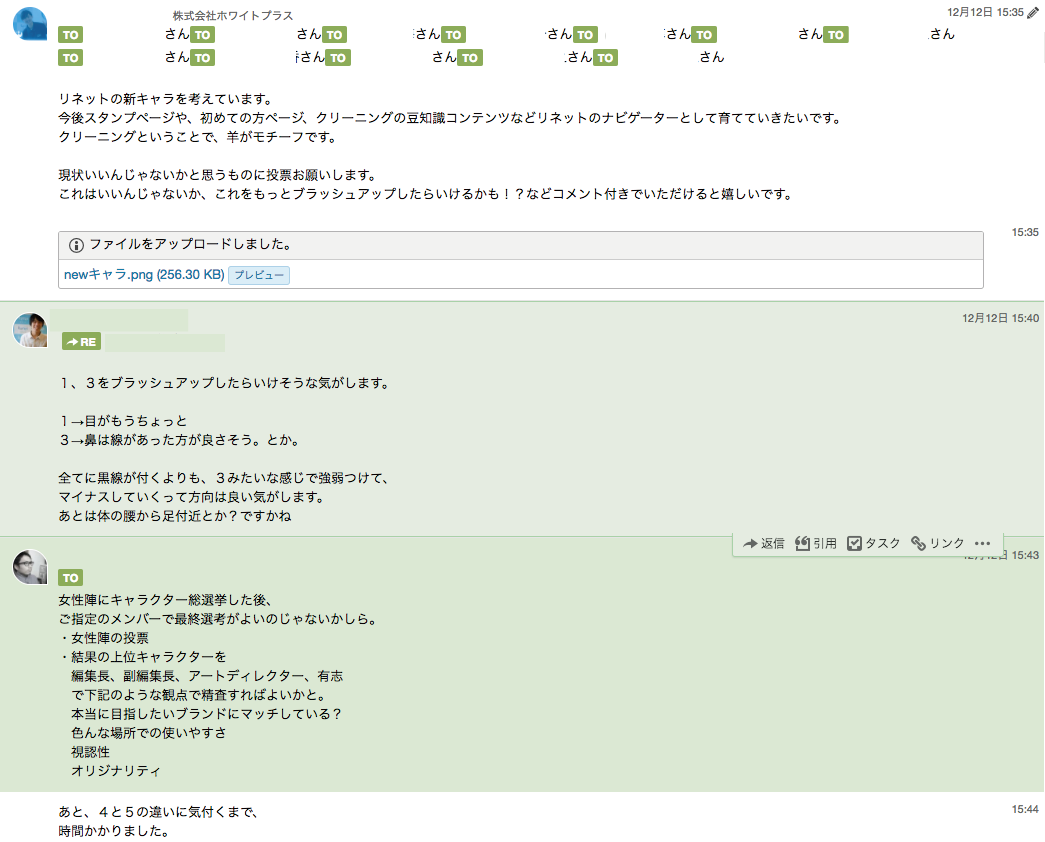The width and height of the screenshot is (1045, 842).
Task: Click the bullet line ・女性陣の投票
Action: tap(104, 638)
